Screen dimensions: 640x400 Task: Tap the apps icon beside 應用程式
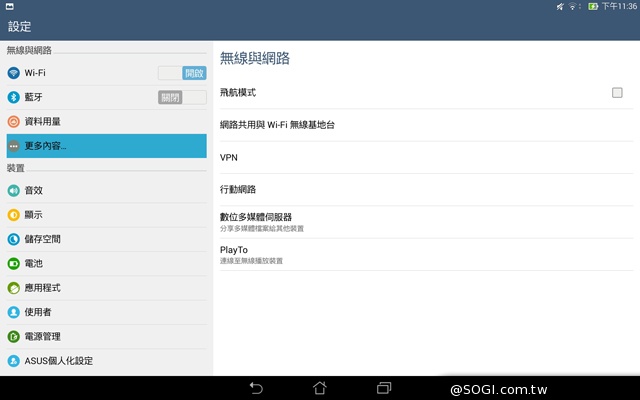click(13, 288)
